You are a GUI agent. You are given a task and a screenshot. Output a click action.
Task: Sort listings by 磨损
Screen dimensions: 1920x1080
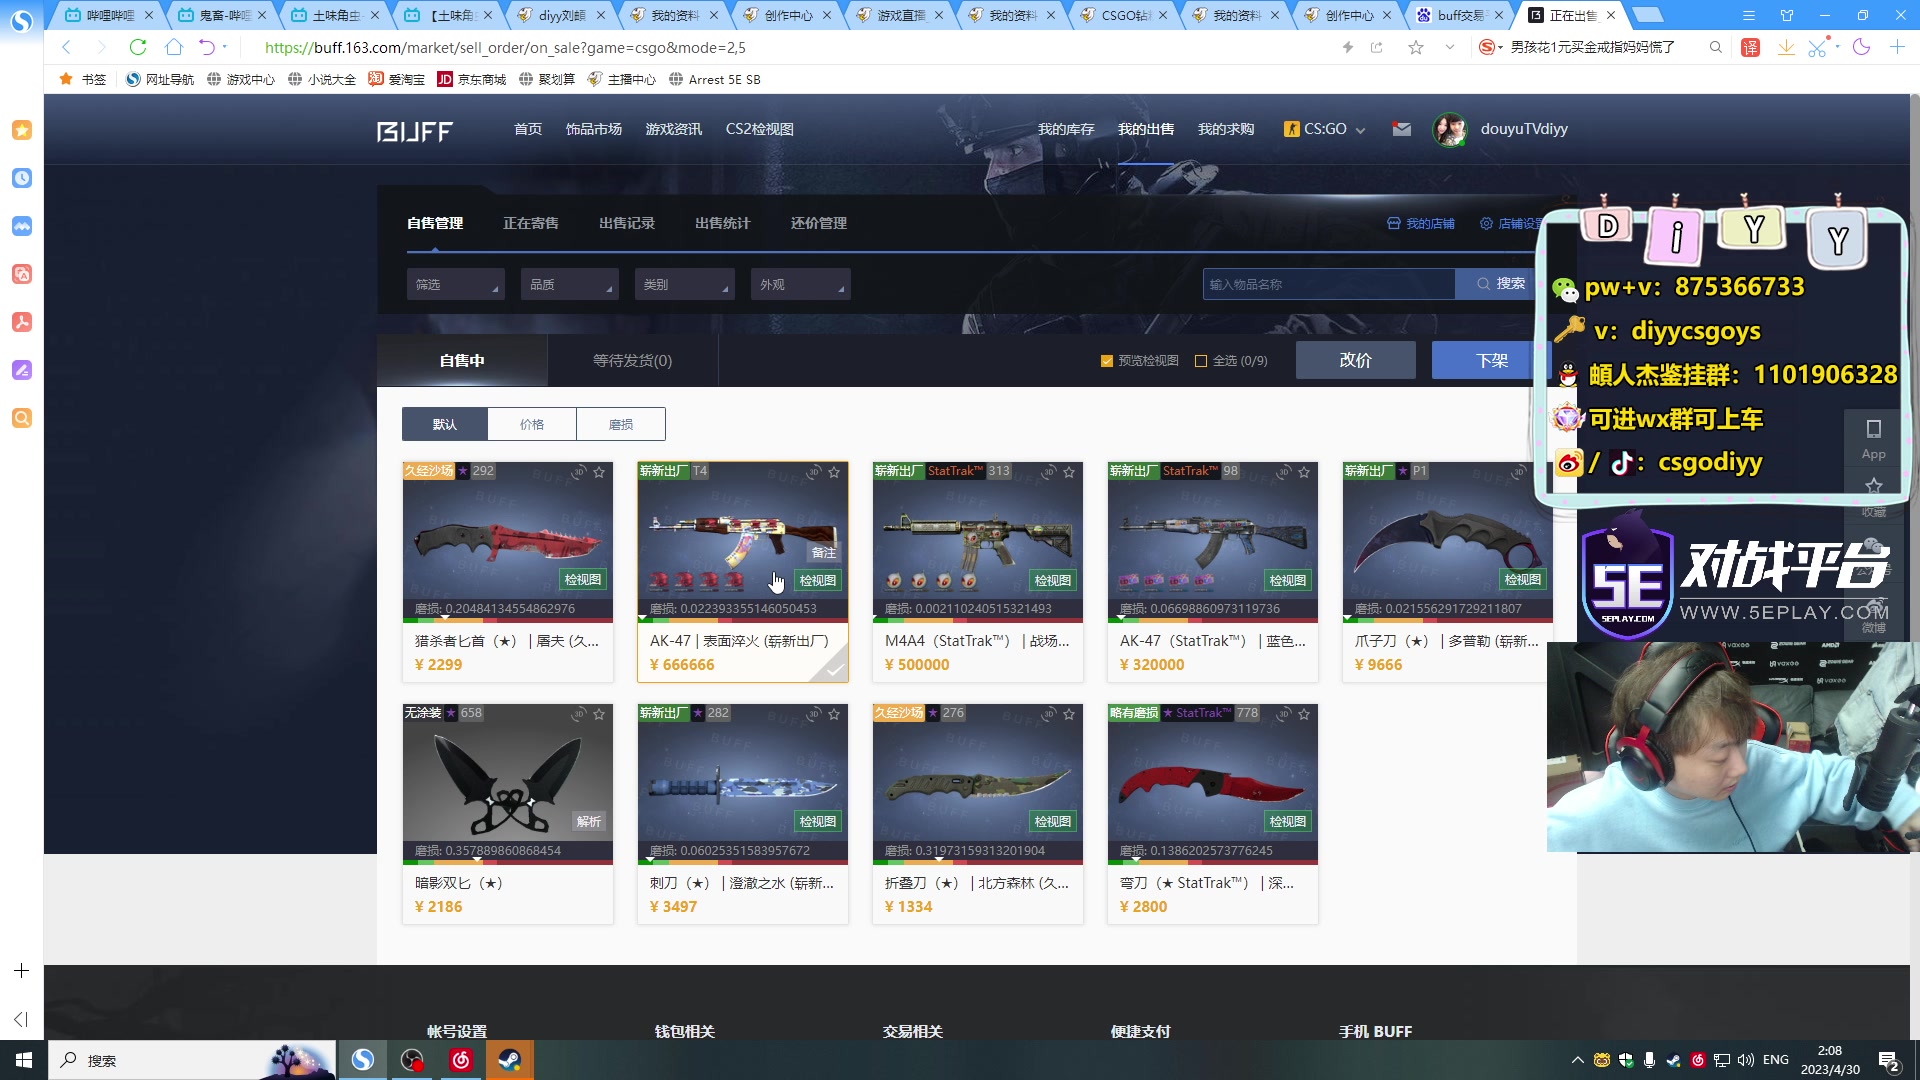click(x=621, y=424)
